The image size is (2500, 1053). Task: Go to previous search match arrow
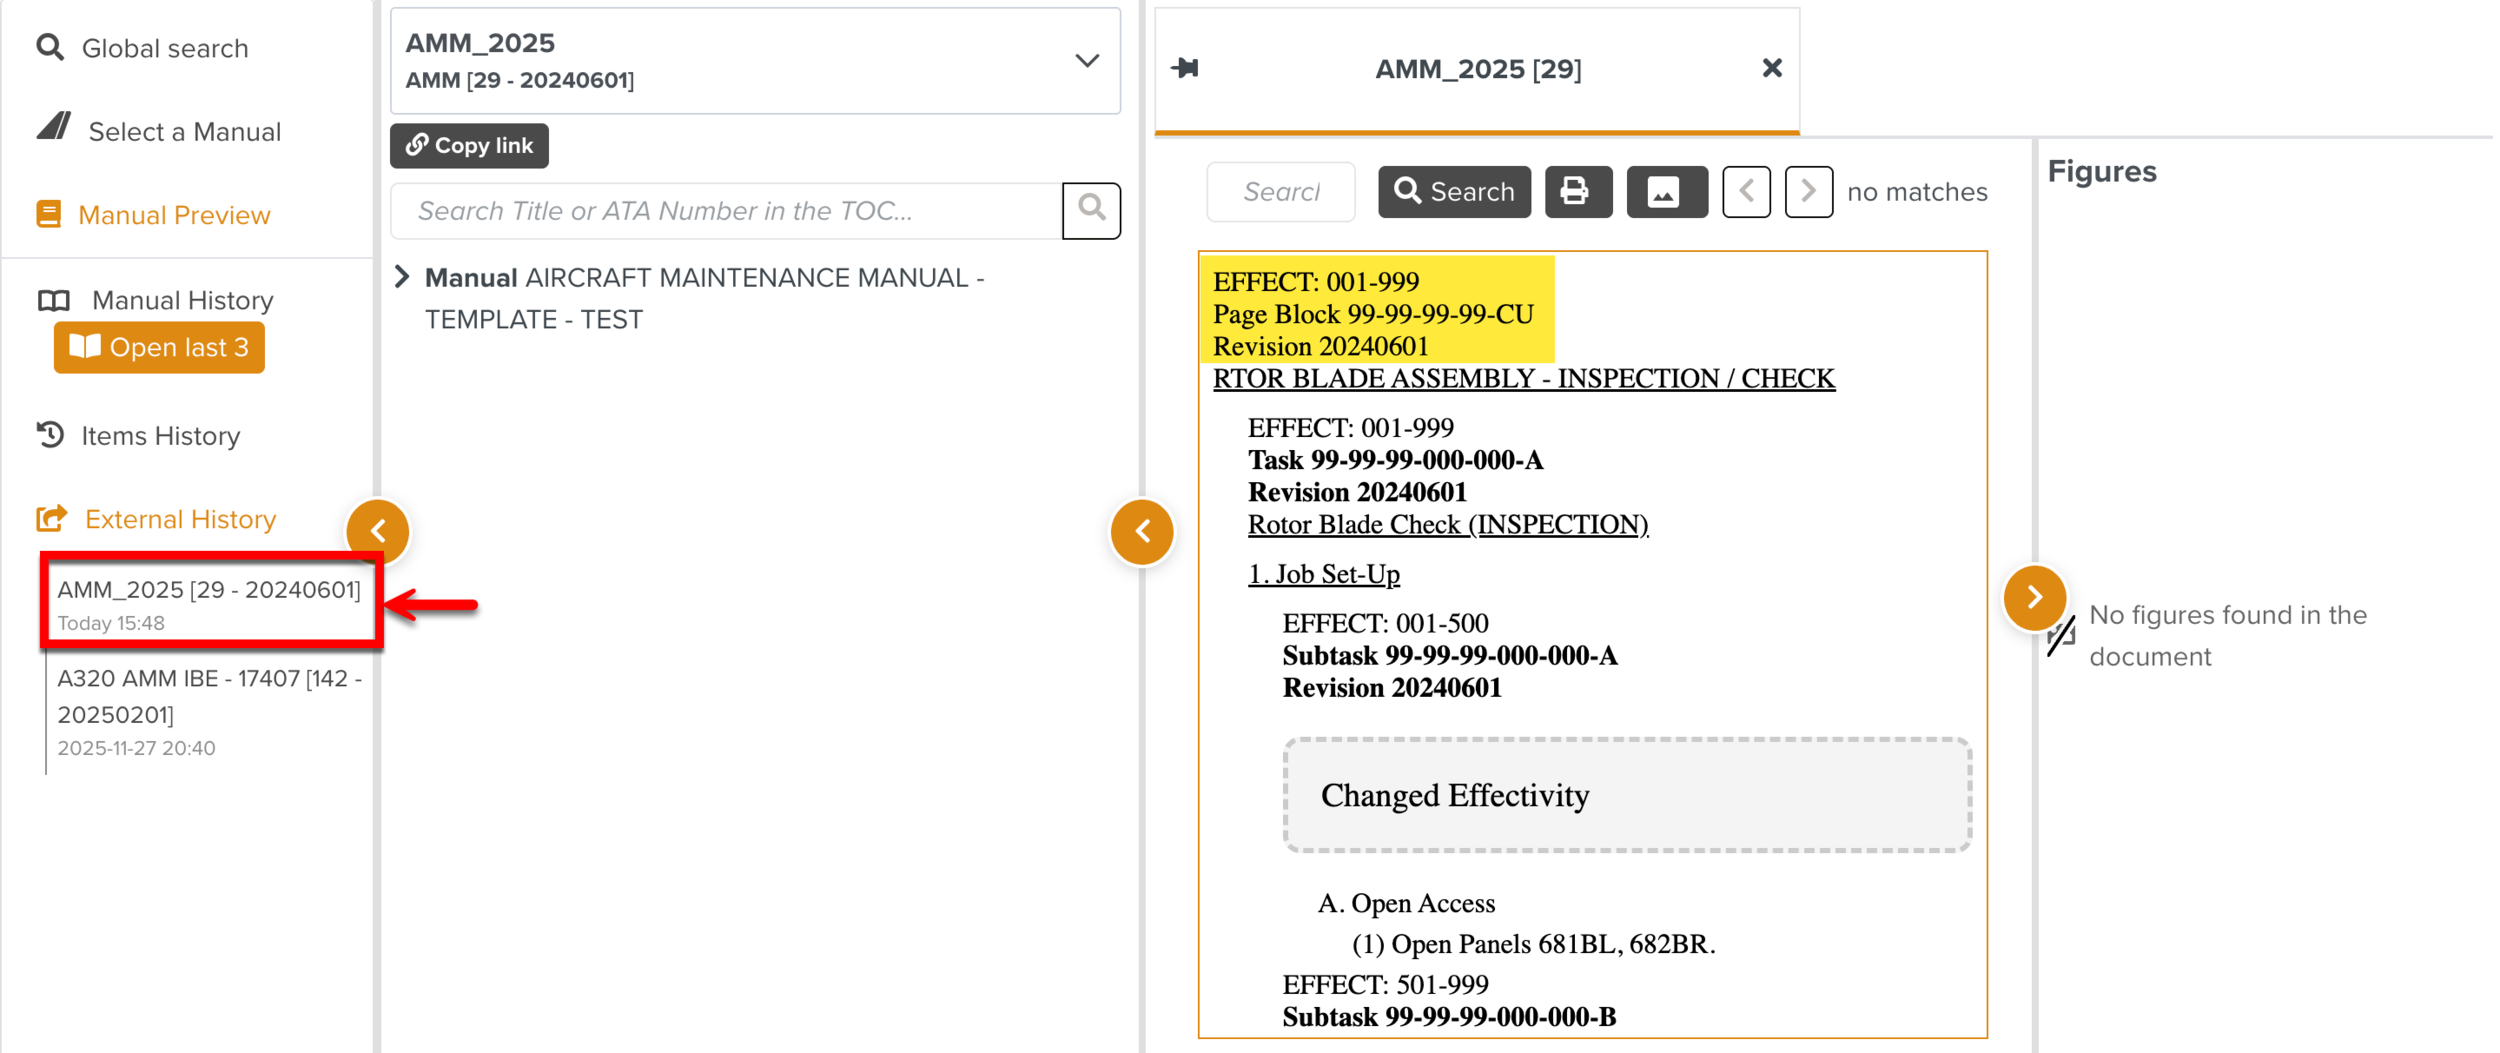(1746, 191)
